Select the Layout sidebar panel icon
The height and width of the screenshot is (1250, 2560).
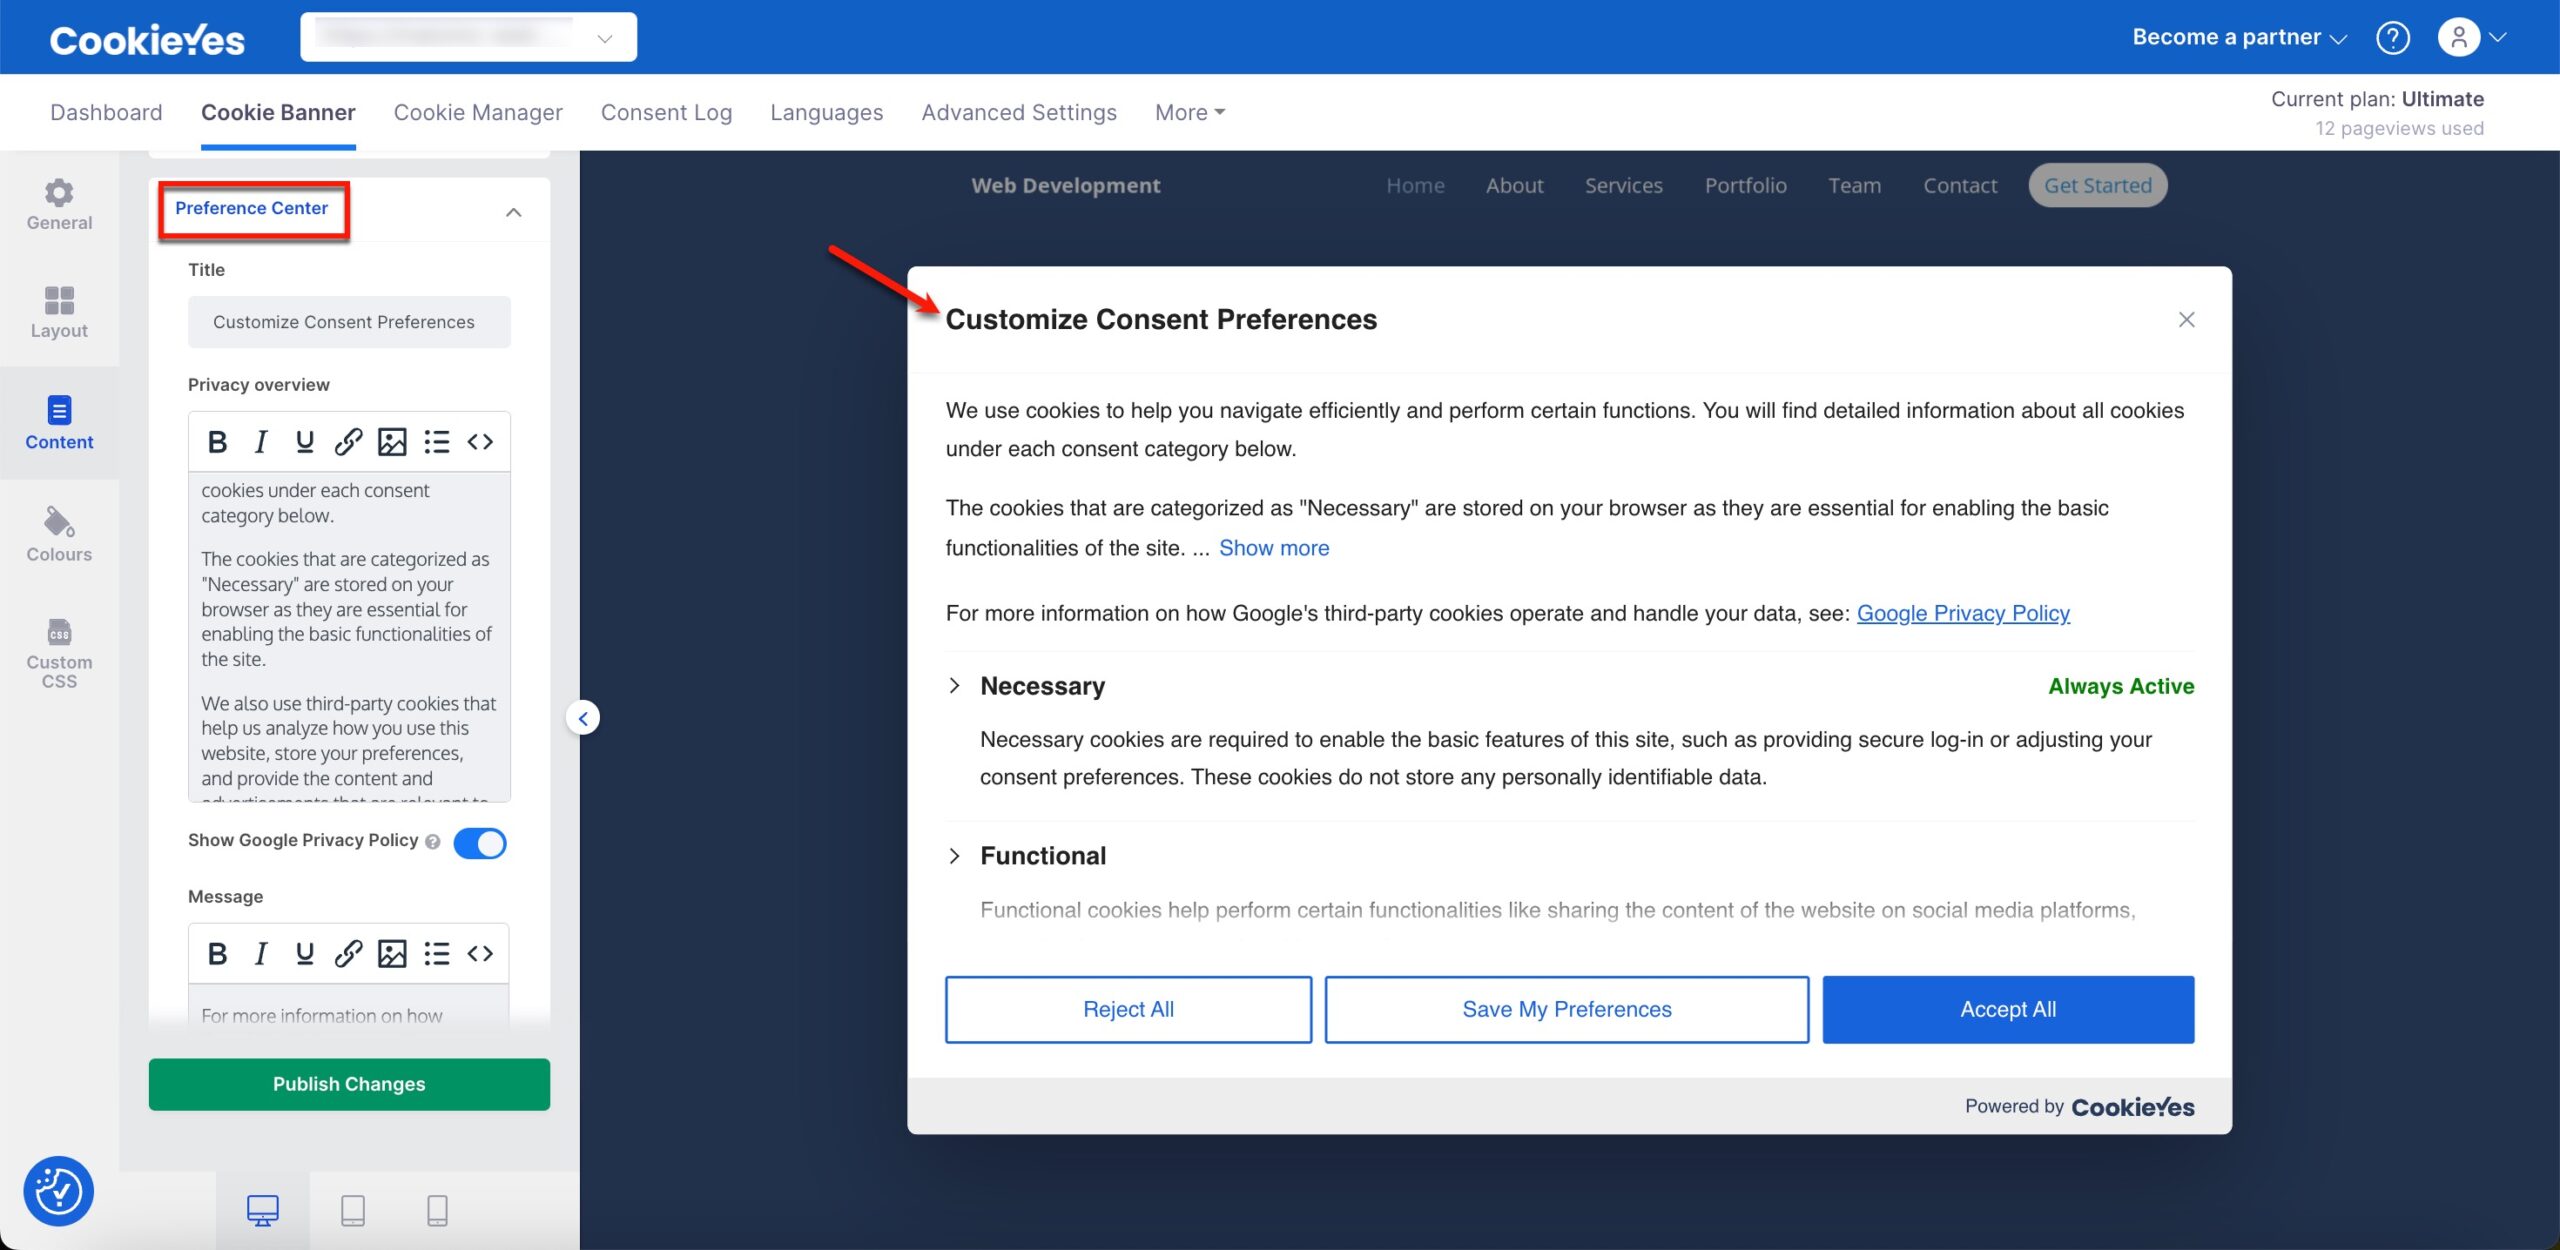tap(60, 313)
